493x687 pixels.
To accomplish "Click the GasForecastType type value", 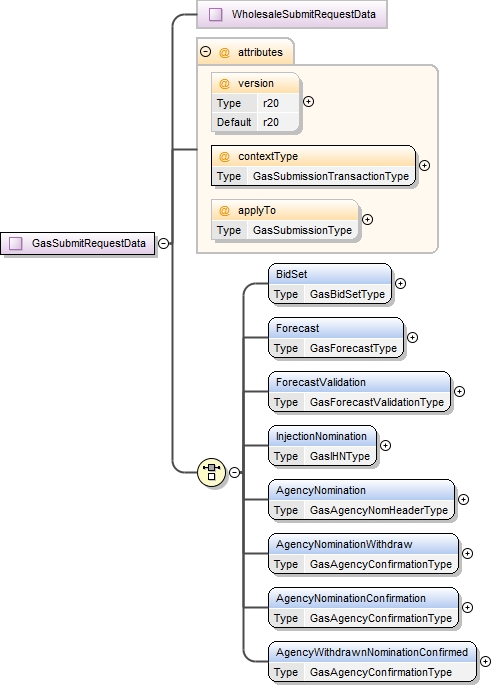I will pos(353,348).
